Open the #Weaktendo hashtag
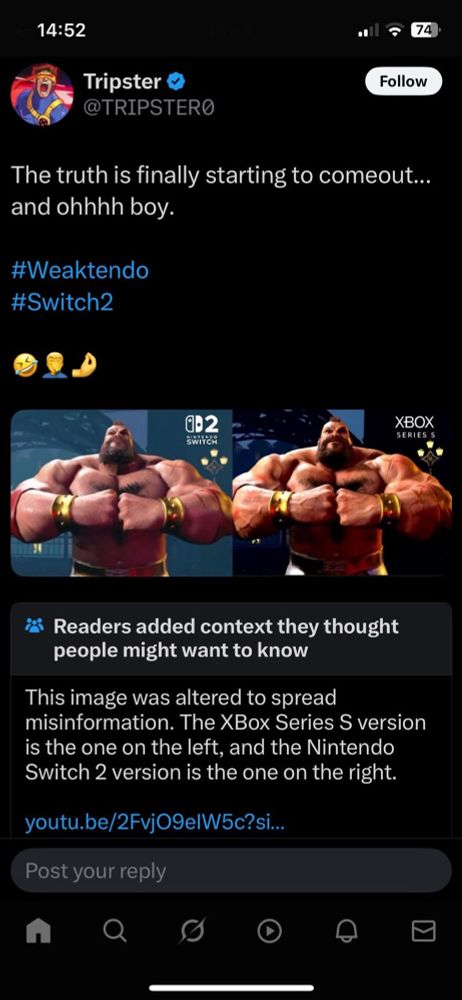The height and width of the screenshot is (1000, 462). click(80, 270)
